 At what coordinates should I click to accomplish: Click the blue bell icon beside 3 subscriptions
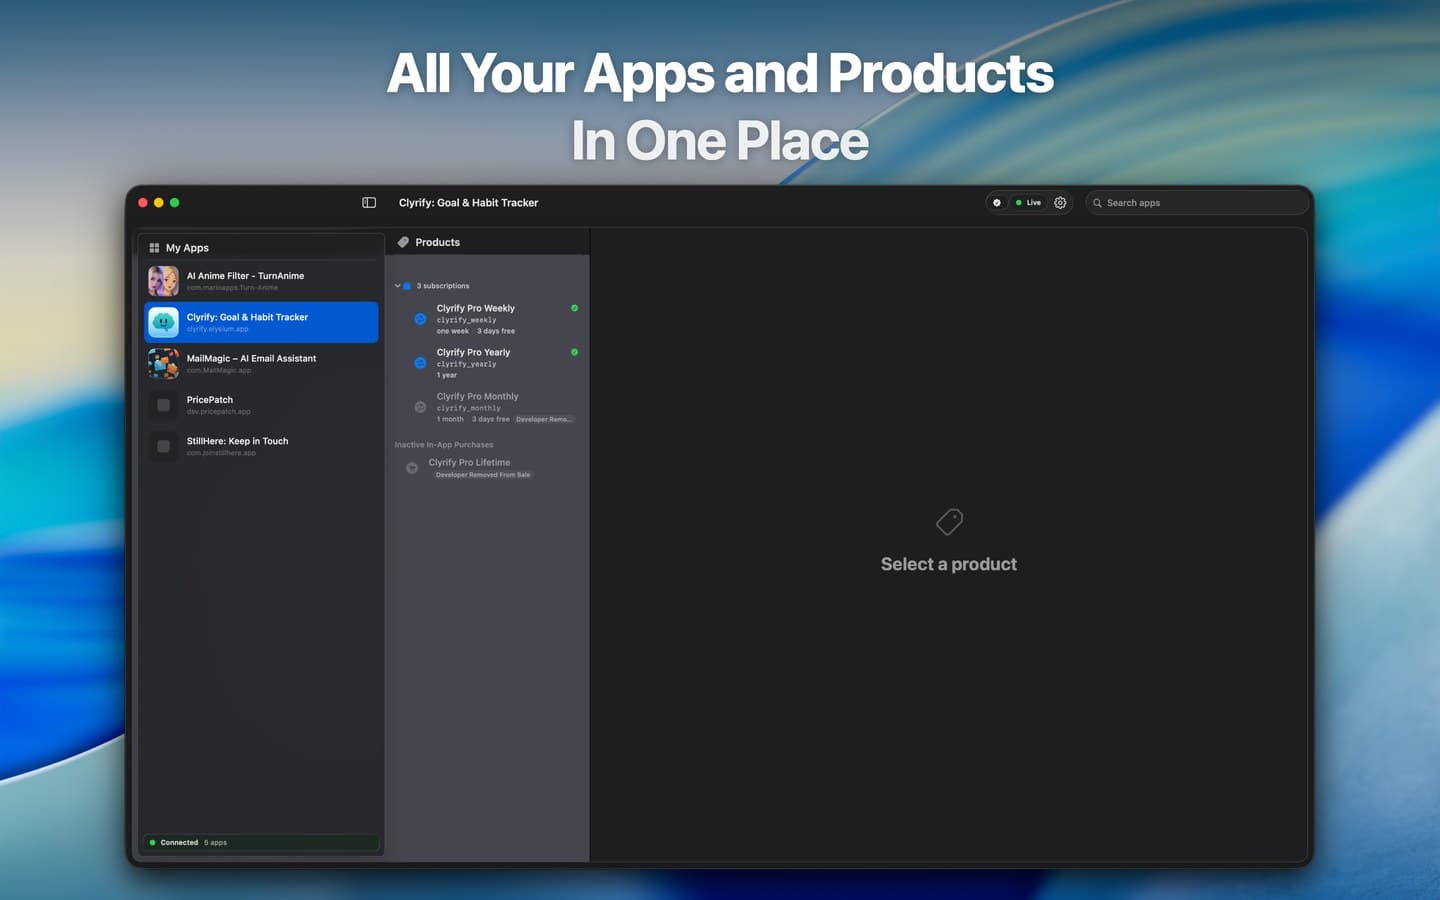point(407,285)
